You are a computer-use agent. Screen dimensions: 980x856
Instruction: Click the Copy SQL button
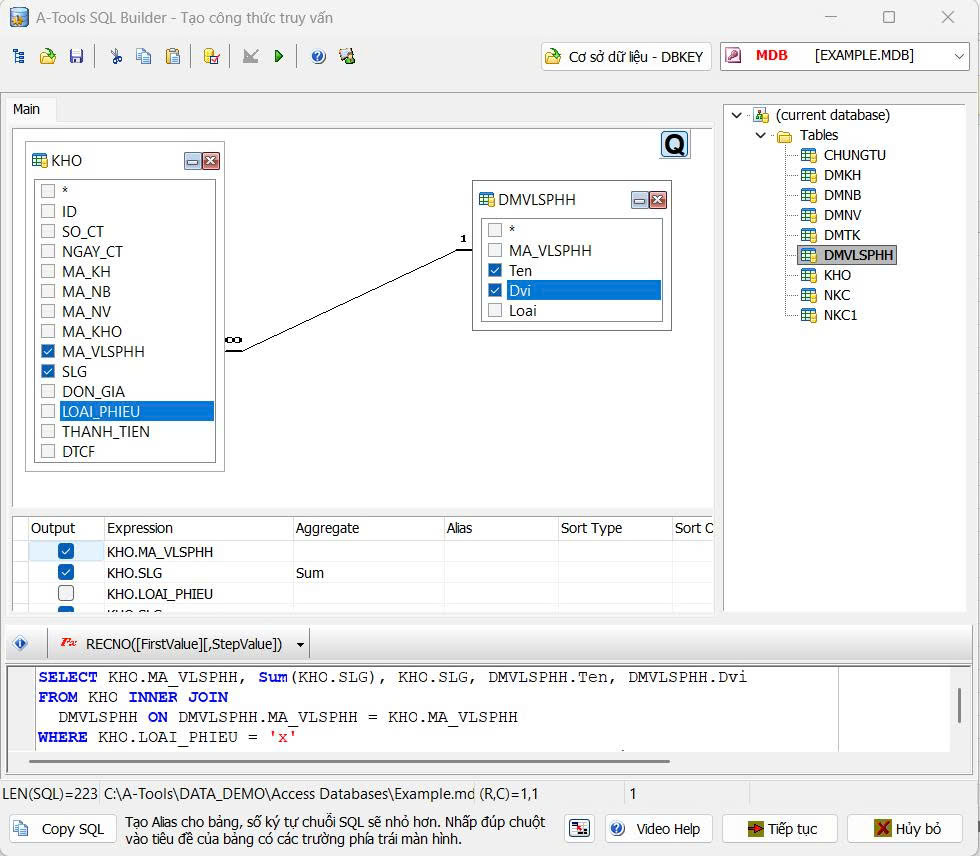click(59, 829)
